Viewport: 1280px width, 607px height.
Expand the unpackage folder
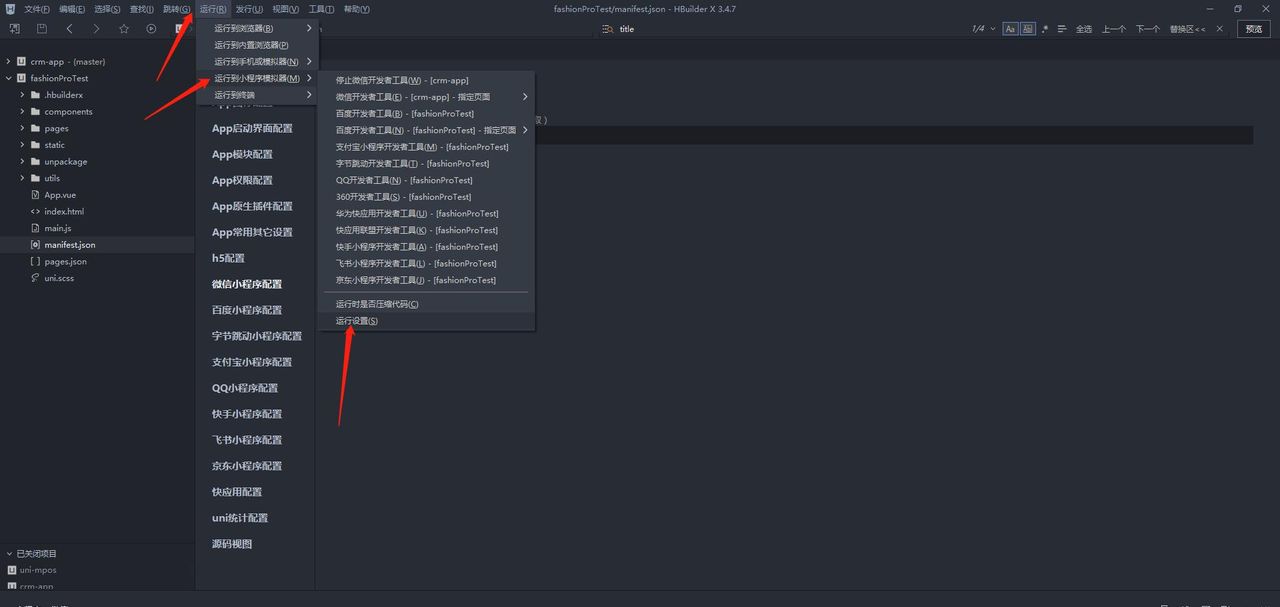[x=22, y=162]
